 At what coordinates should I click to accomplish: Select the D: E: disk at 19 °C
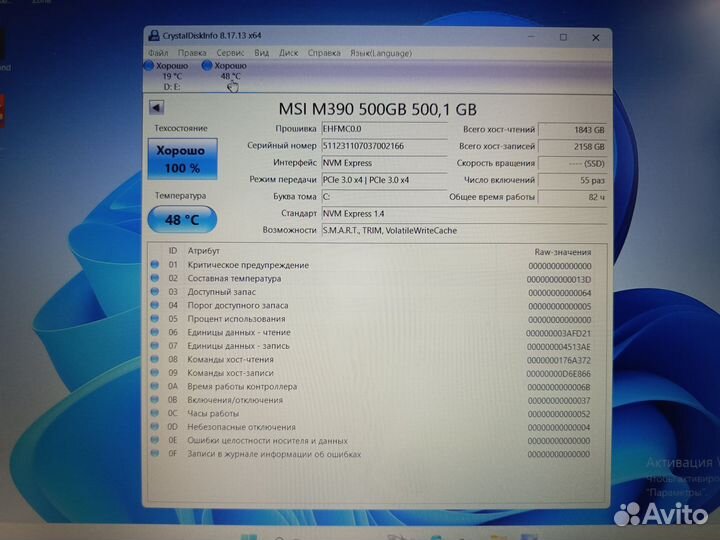(x=167, y=76)
